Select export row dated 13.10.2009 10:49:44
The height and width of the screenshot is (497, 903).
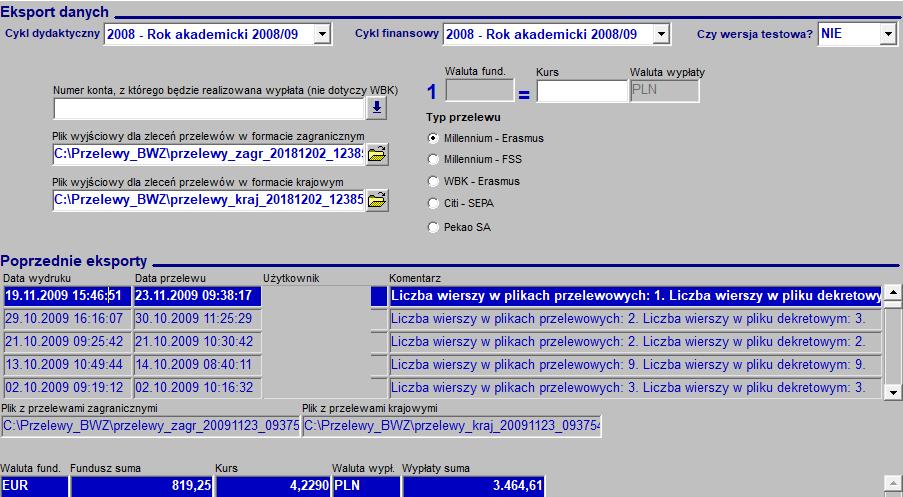click(67, 365)
